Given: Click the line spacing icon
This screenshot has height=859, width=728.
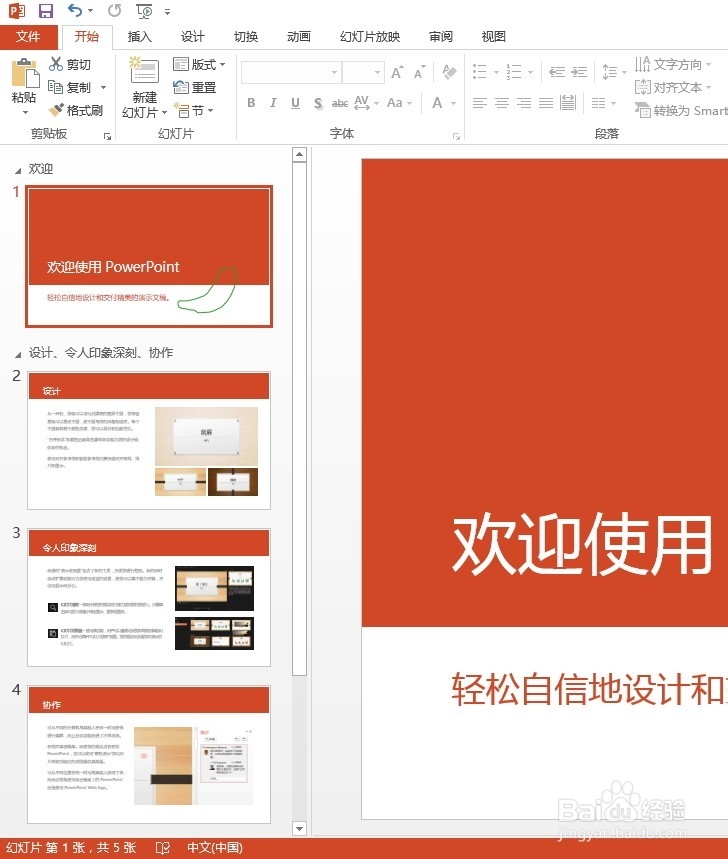Looking at the screenshot, I should (610, 72).
